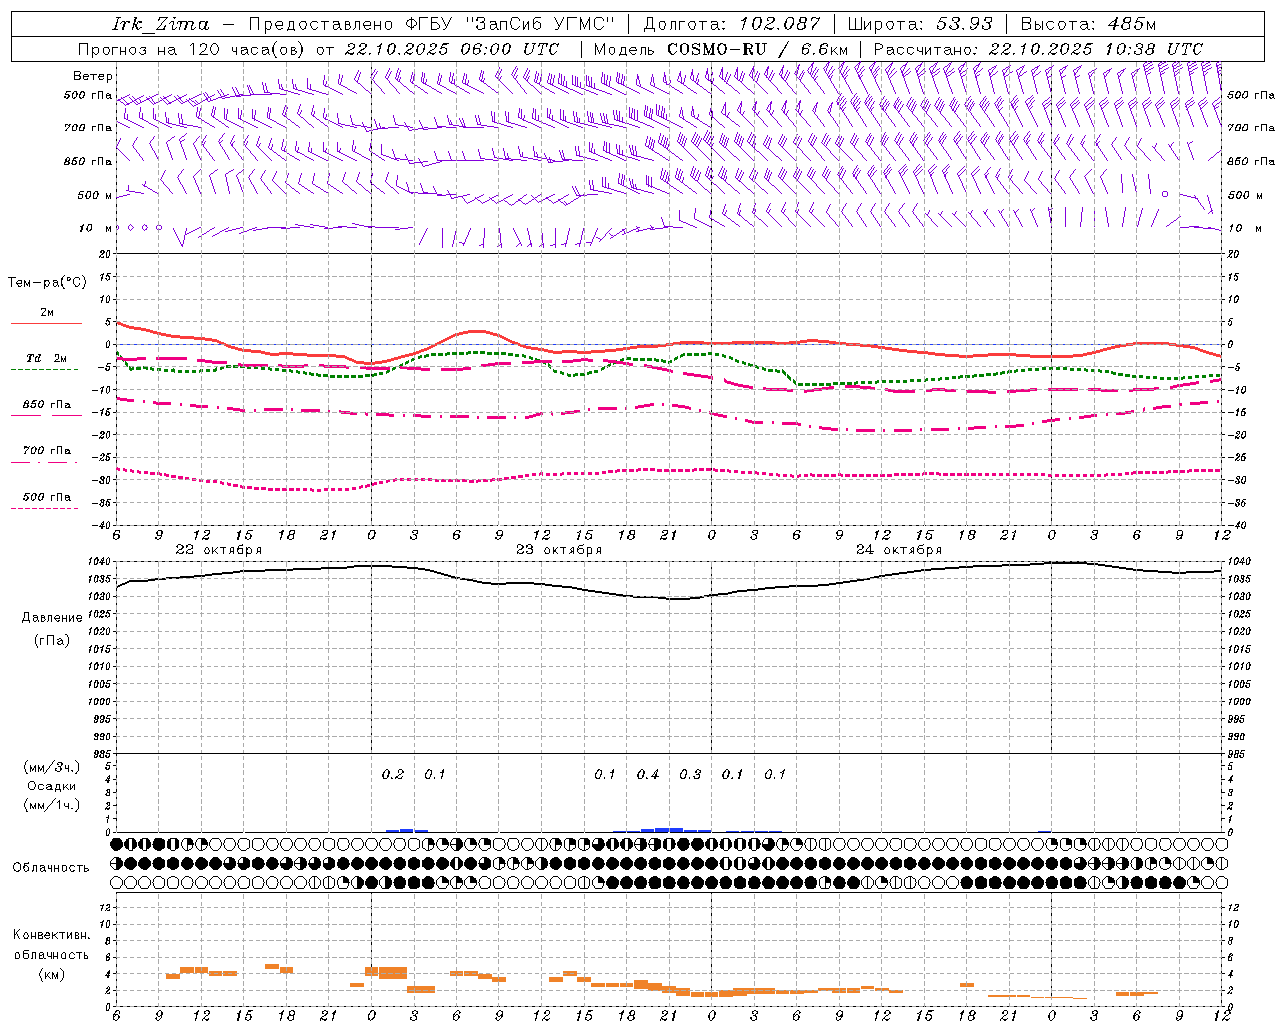Select the (мм/3ч.) unit label
The height and width of the screenshot is (1024, 1280).
coord(52,767)
